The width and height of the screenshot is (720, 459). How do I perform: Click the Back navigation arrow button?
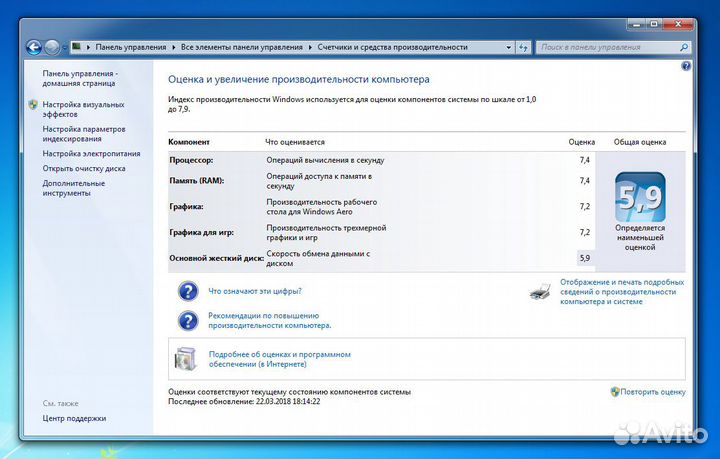(x=34, y=47)
